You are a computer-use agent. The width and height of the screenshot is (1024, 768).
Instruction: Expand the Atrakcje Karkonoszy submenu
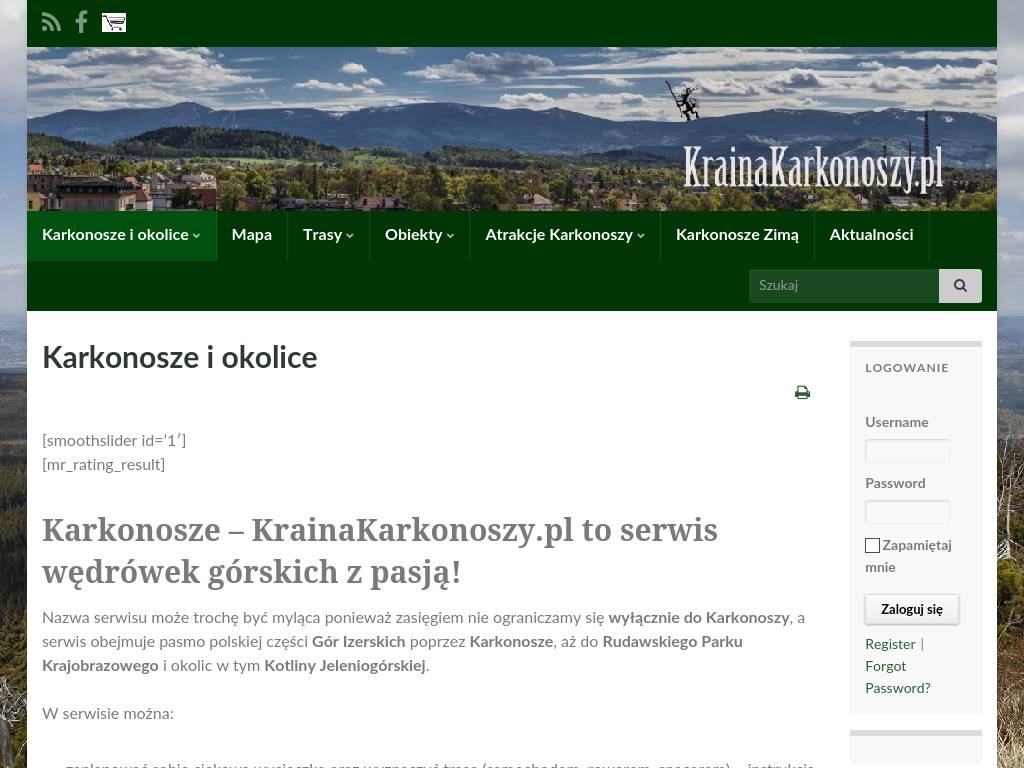coord(565,235)
